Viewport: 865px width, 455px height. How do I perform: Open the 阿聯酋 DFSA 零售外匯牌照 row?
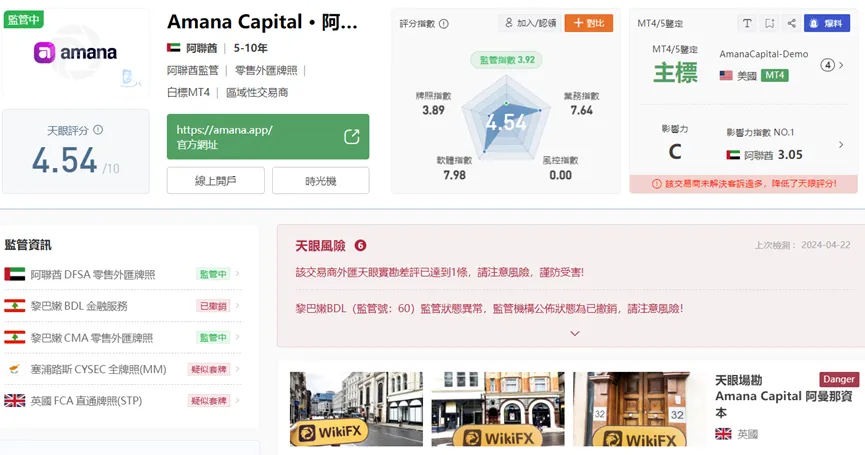coord(122,274)
